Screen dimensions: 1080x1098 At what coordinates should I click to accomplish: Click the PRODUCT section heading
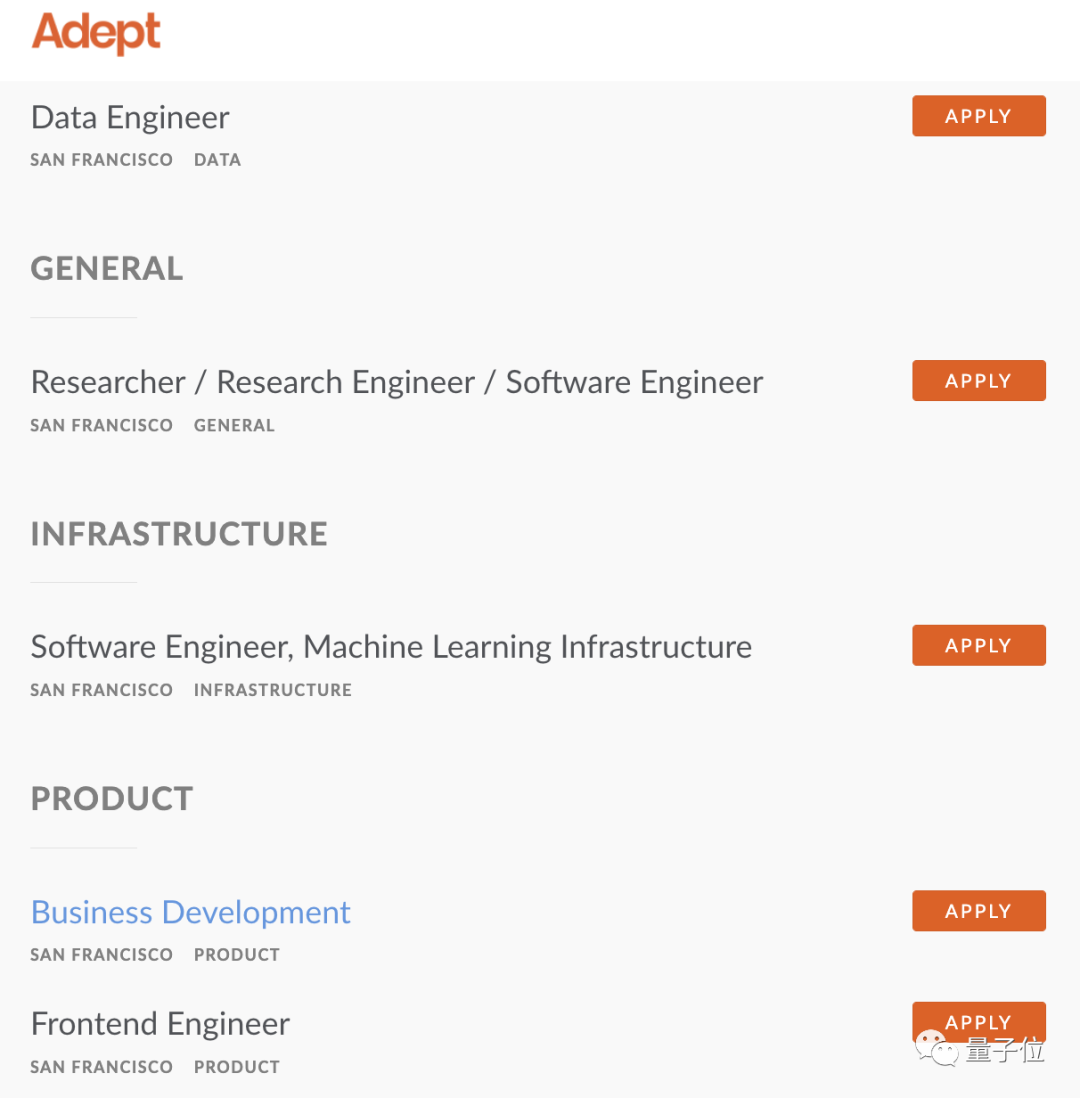[x=112, y=799]
